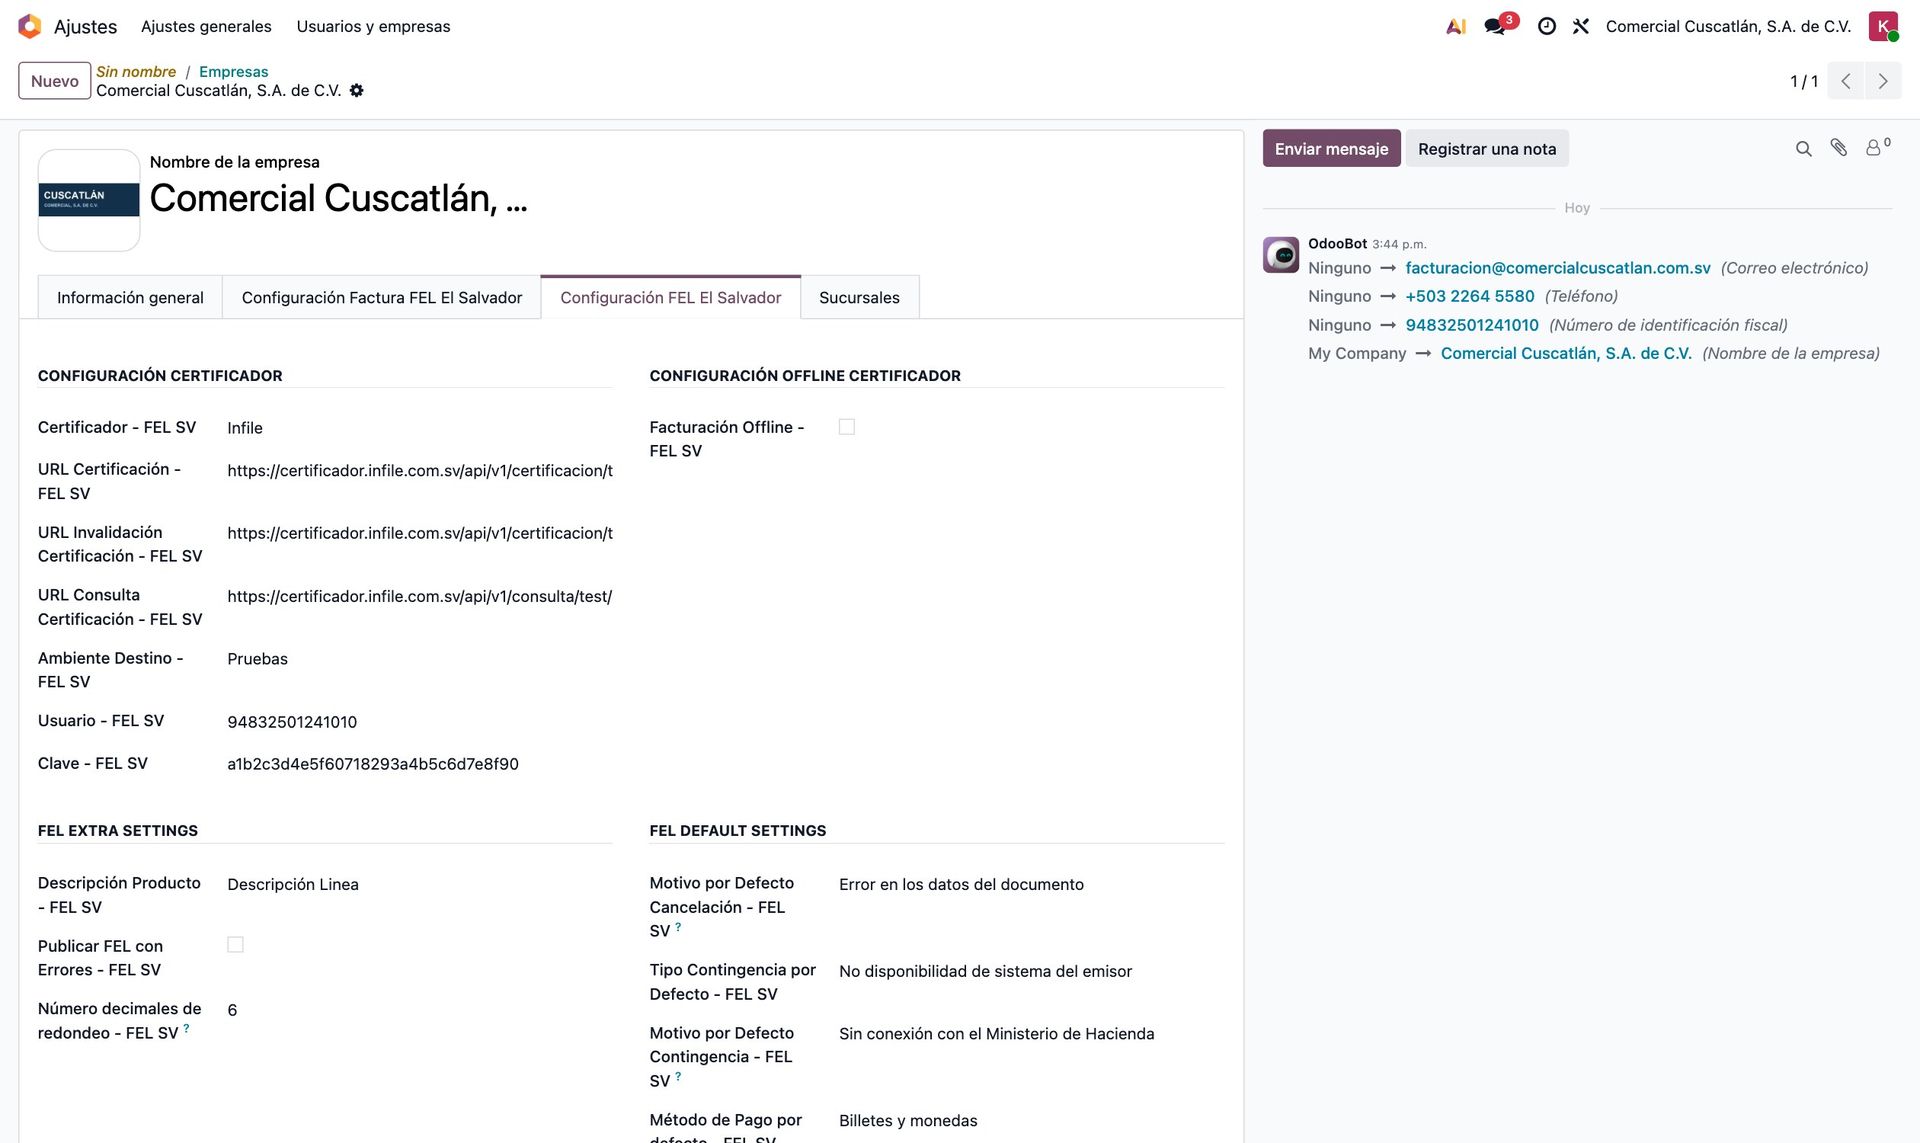Open Tipo Contingencia por Defecto dropdown
The width and height of the screenshot is (1920, 1143).
pos(1031,972)
